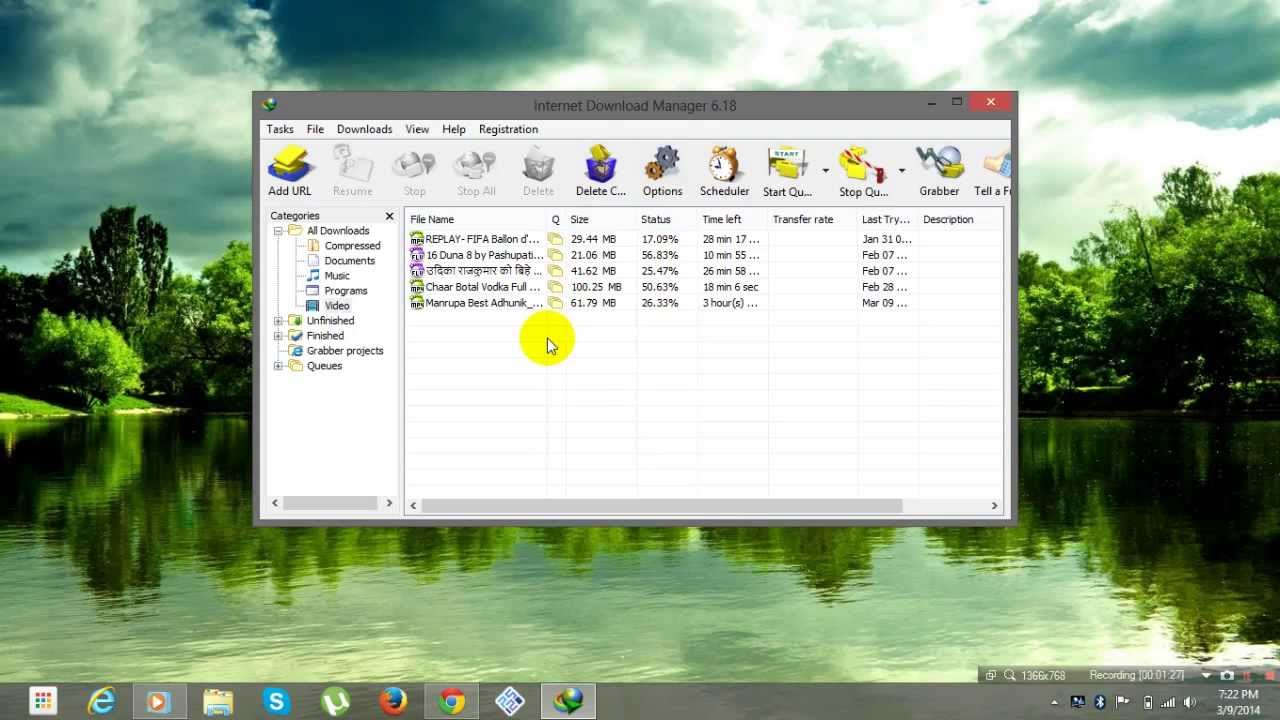Open Options from the toolbar
Image resolution: width=1280 pixels, height=720 pixels.
(x=662, y=171)
